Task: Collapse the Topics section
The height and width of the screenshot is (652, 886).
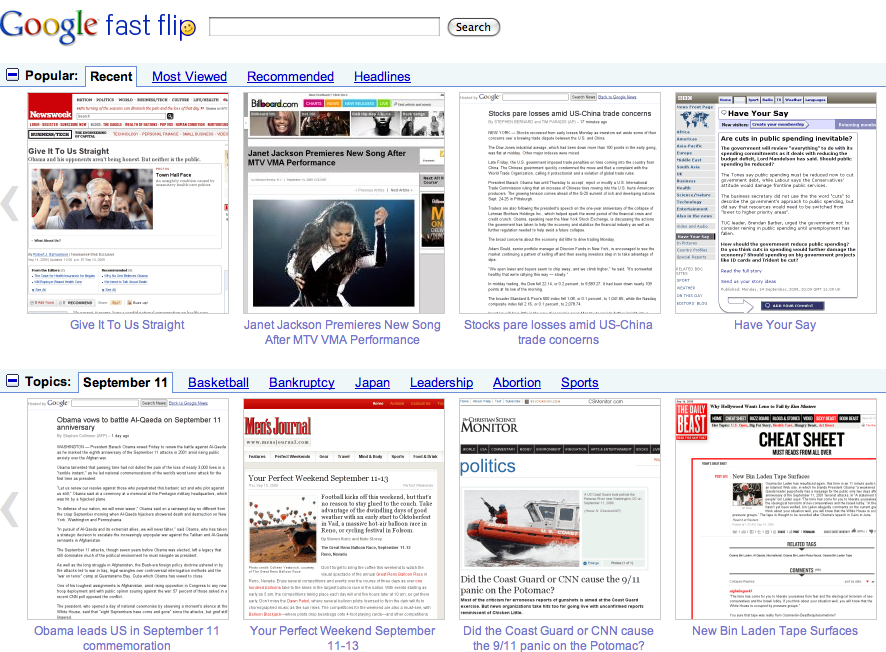Action: coord(12,381)
